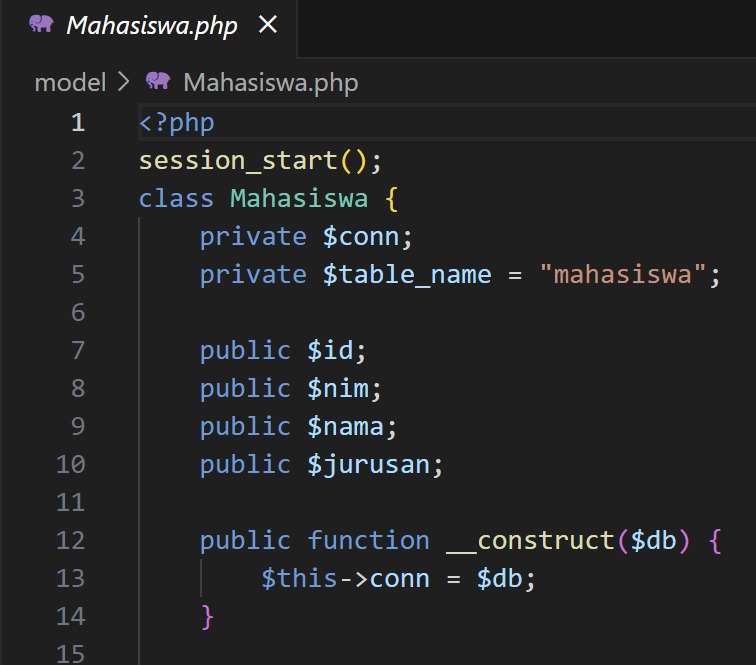Place cursor on the <?php opening tag
756x665 pixels.
point(177,123)
